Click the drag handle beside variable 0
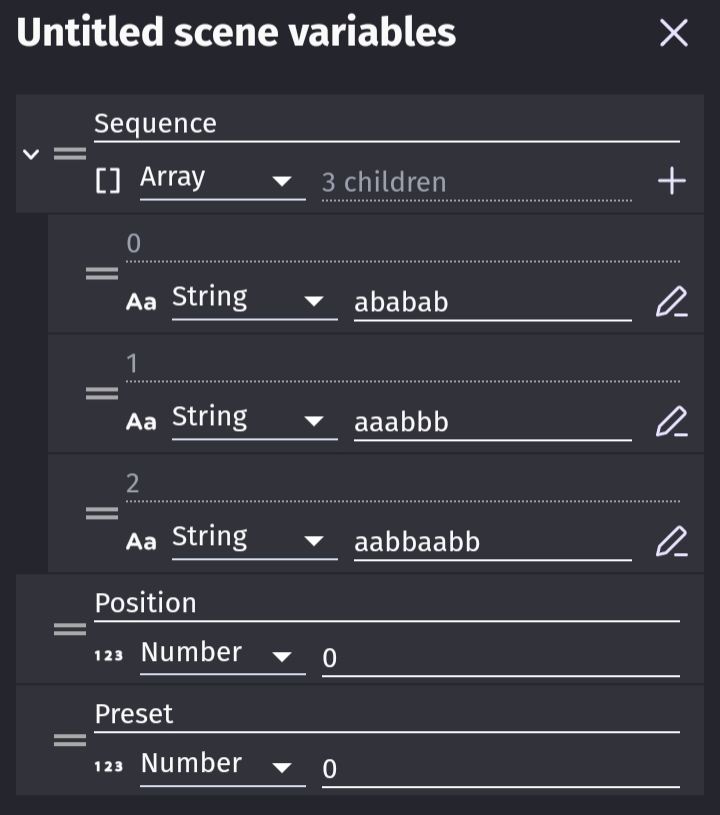This screenshot has width=720, height=815. coord(101,272)
